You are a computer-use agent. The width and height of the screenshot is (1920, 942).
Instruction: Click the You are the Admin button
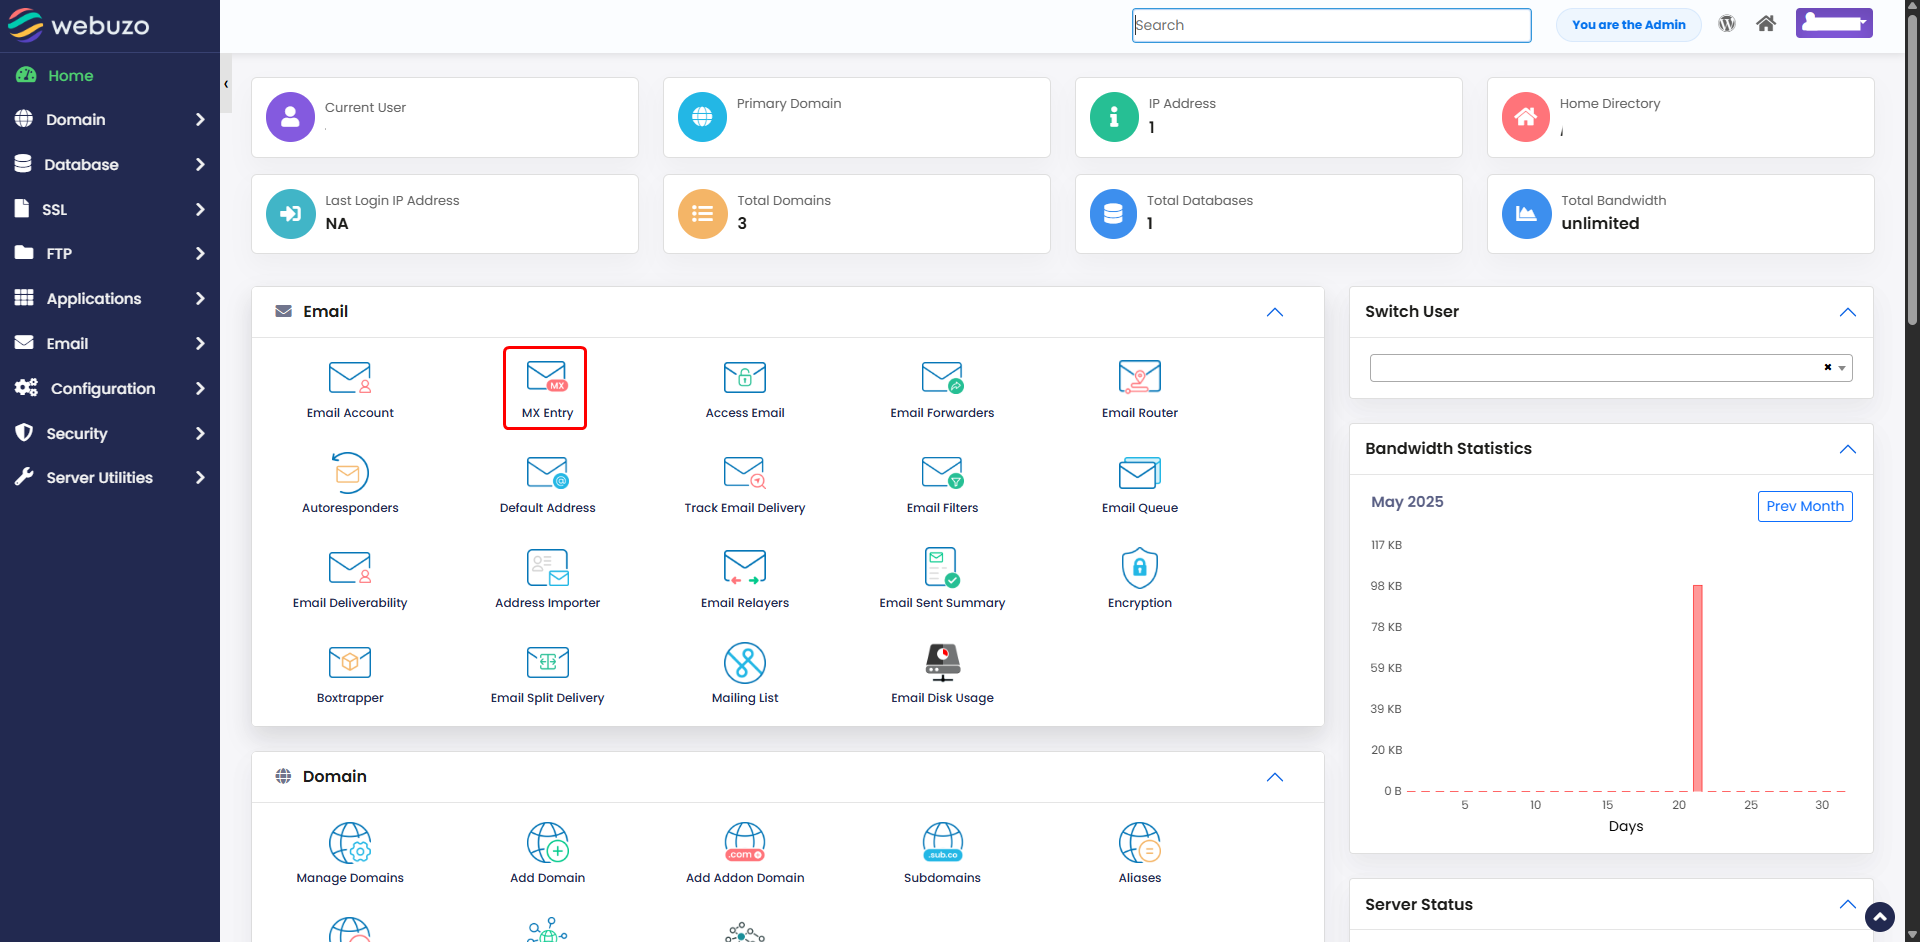(1628, 25)
